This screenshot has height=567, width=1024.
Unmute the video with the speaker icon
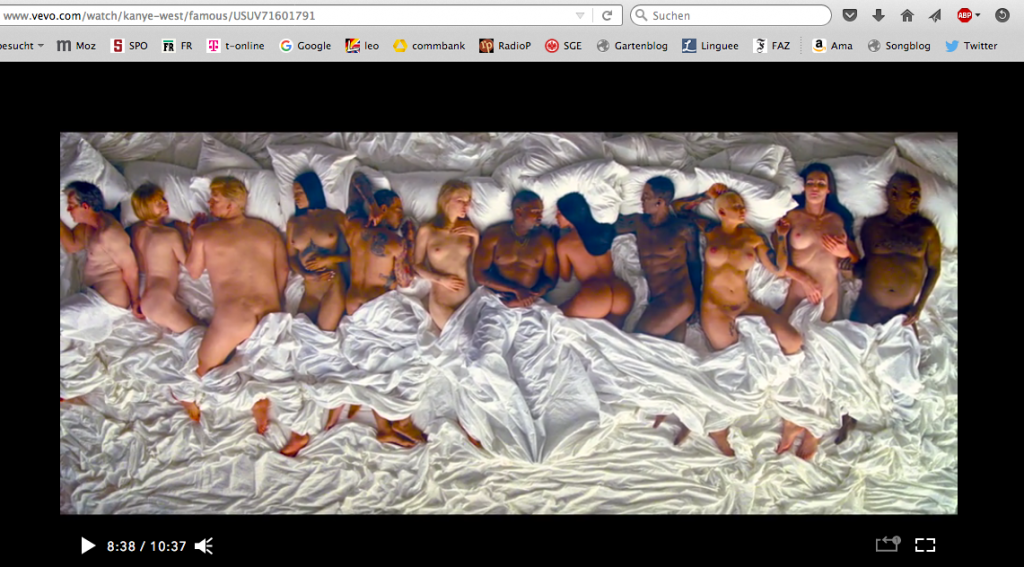click(204, 545)
